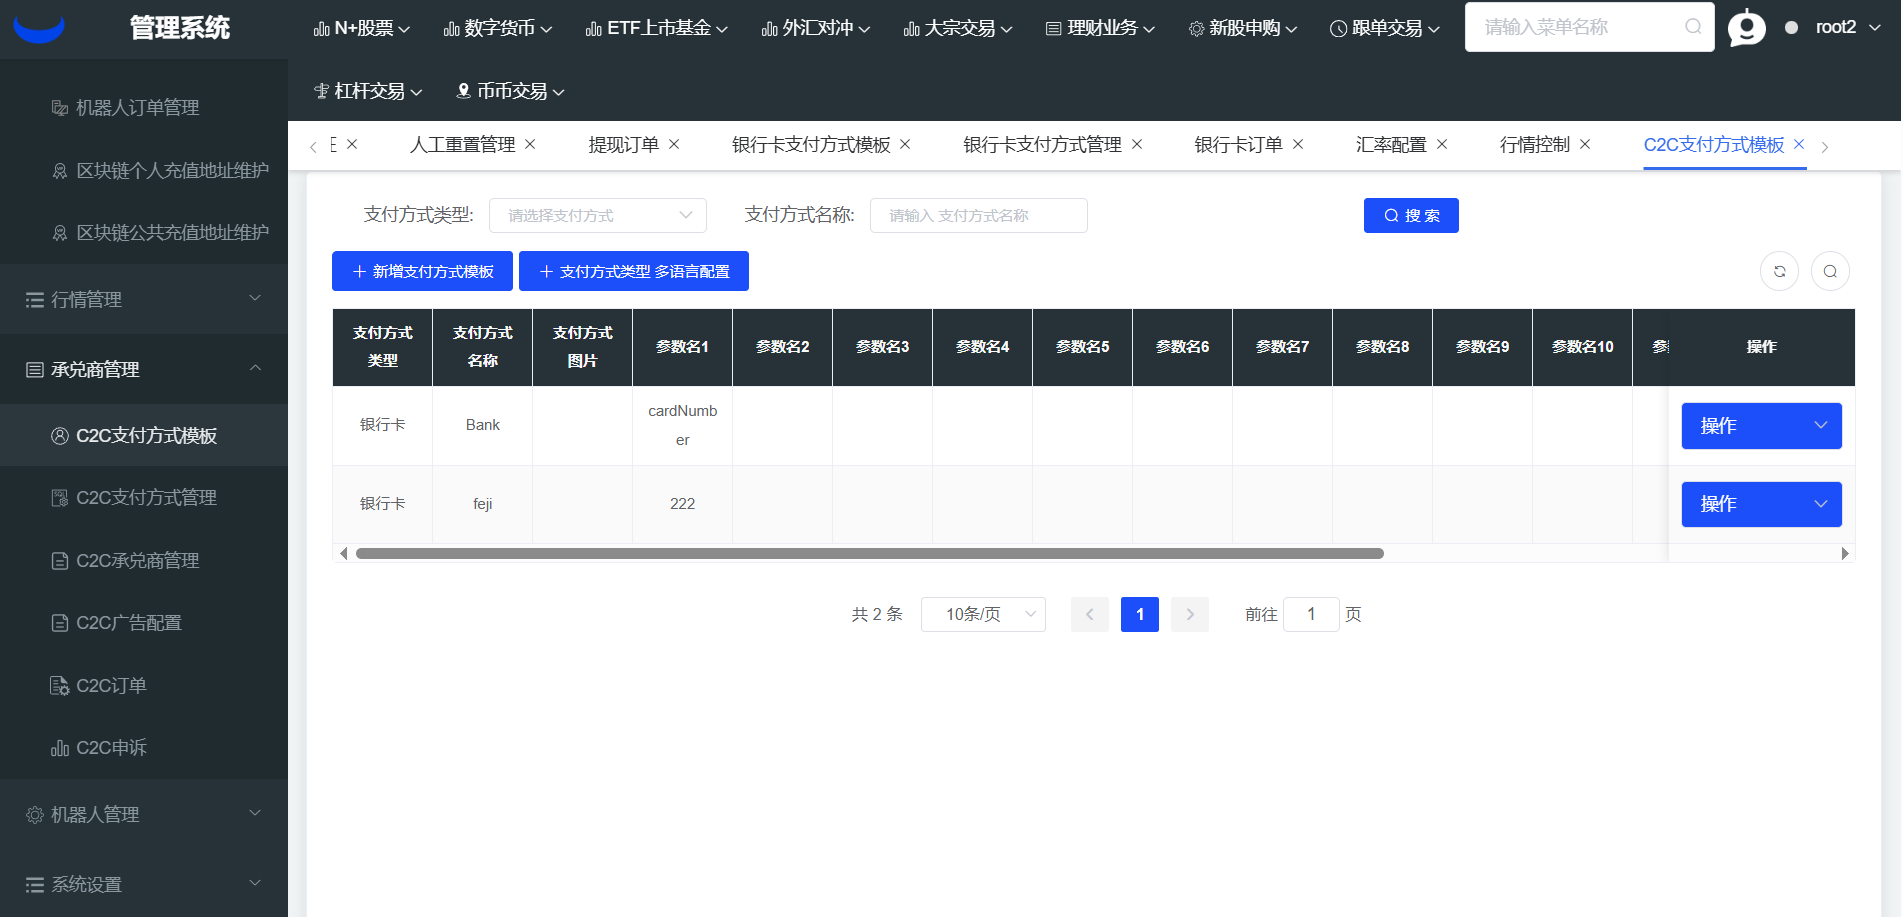Screen dimensions: 1903x917
Task: Click the magnifier icon in menu search box
Action: coord(1692,27)
